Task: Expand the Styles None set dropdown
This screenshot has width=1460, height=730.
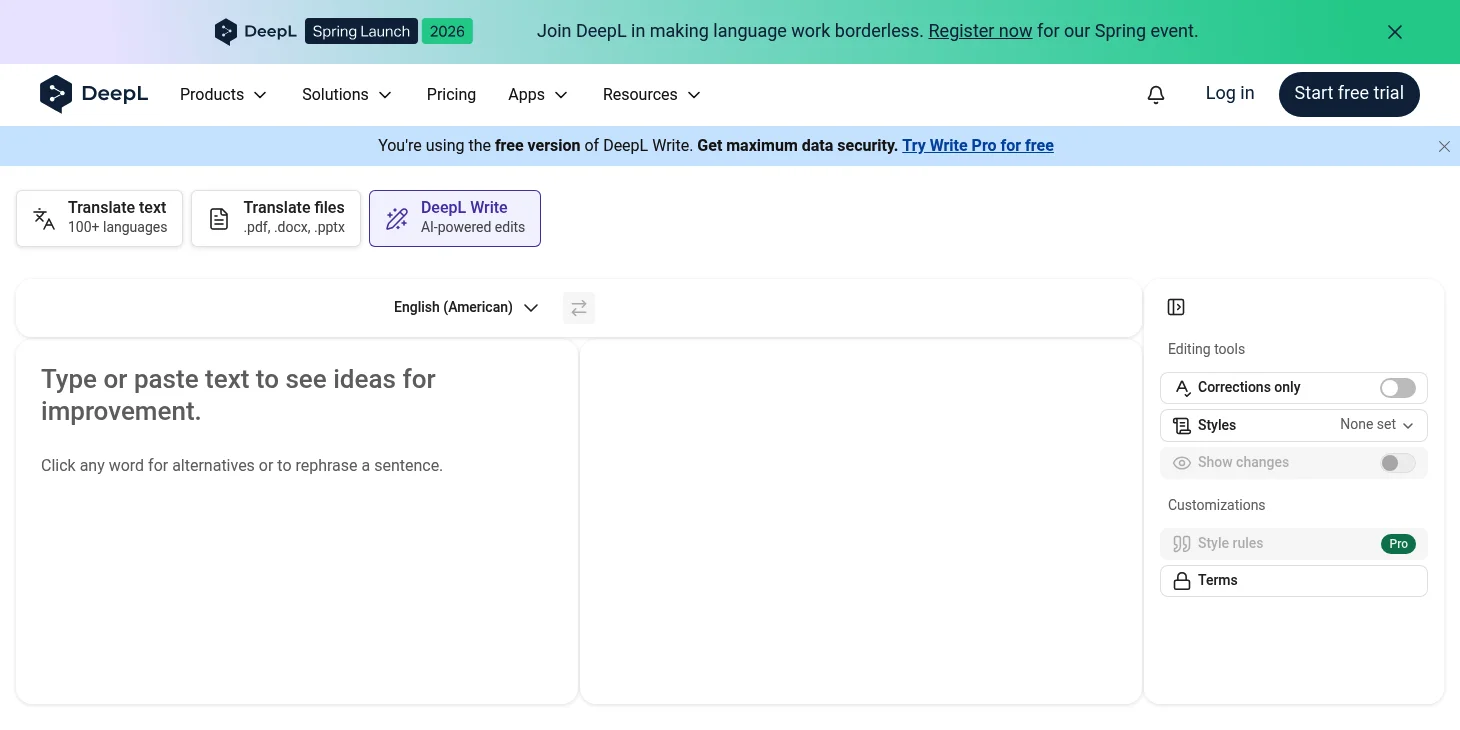Action: [x=1376, y=425]
